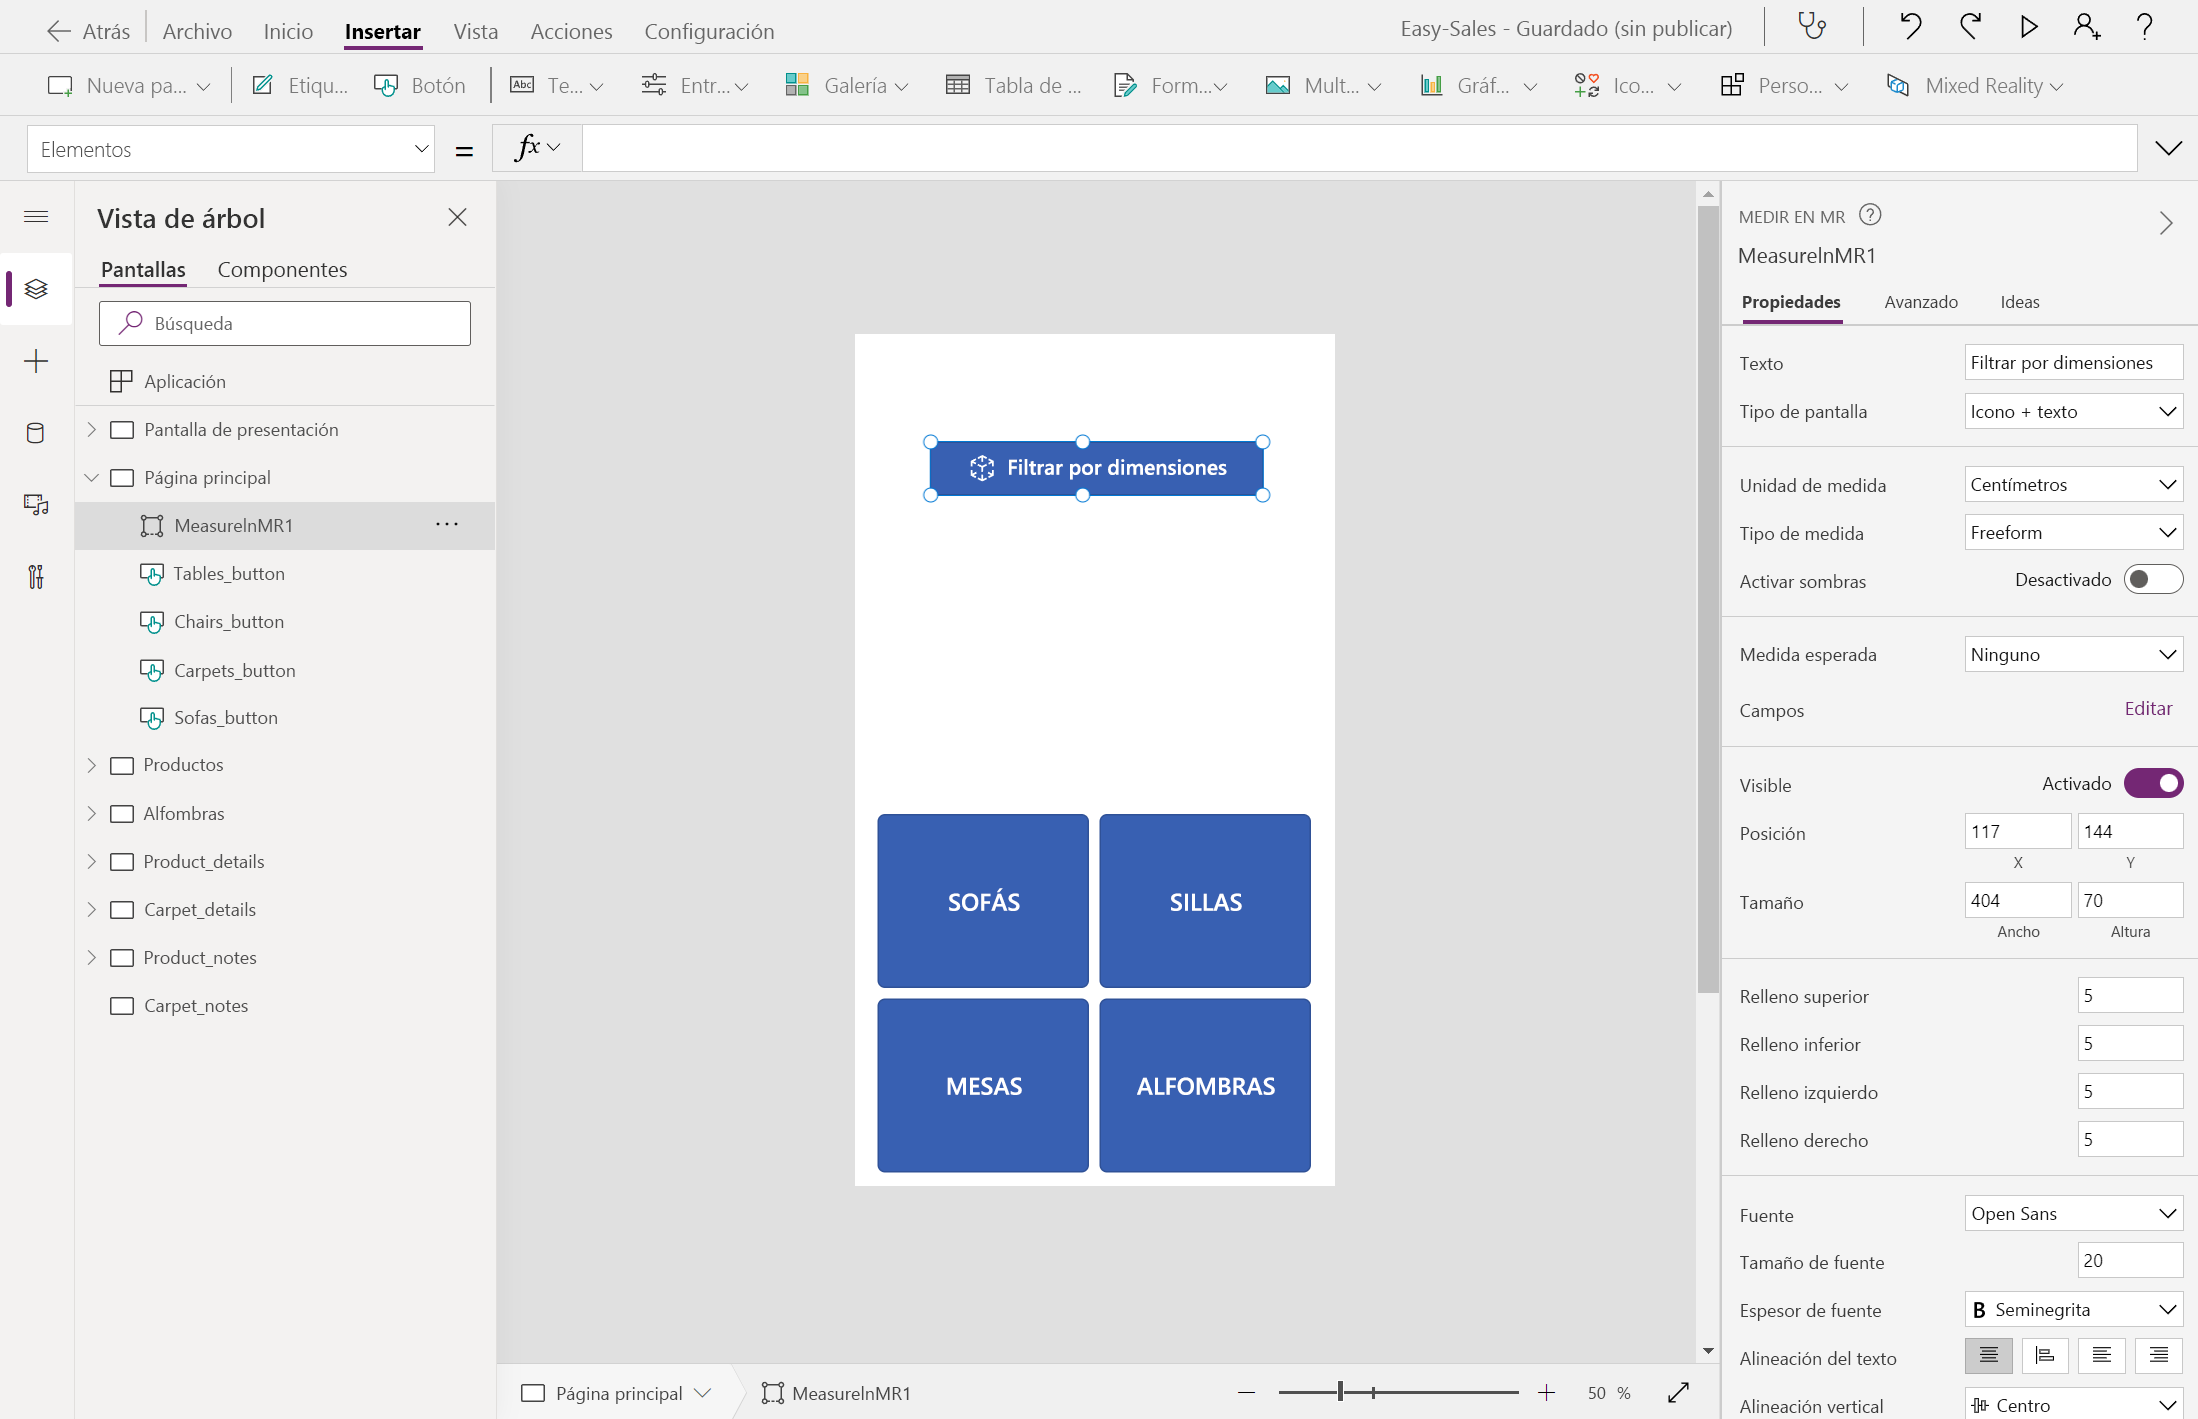Viewport: 2198px width, 1419px height.
Task: Open the Tipo de medida dropdown
Action: point(2074,533)
